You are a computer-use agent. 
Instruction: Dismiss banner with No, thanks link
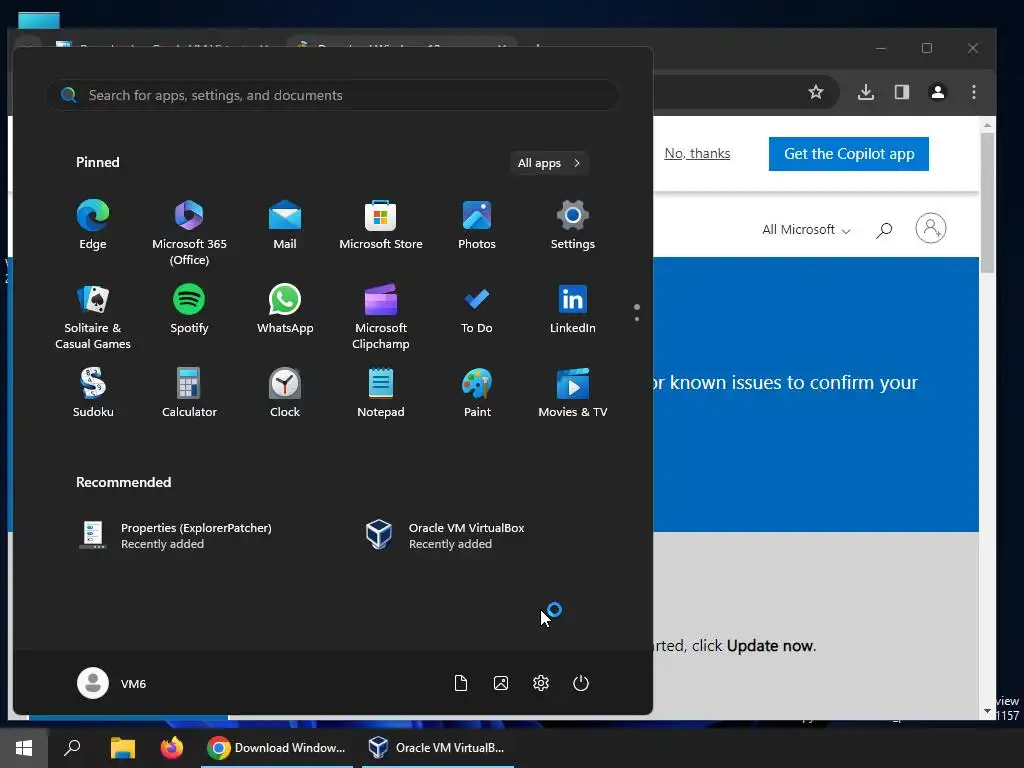click(x=697, y=153)
